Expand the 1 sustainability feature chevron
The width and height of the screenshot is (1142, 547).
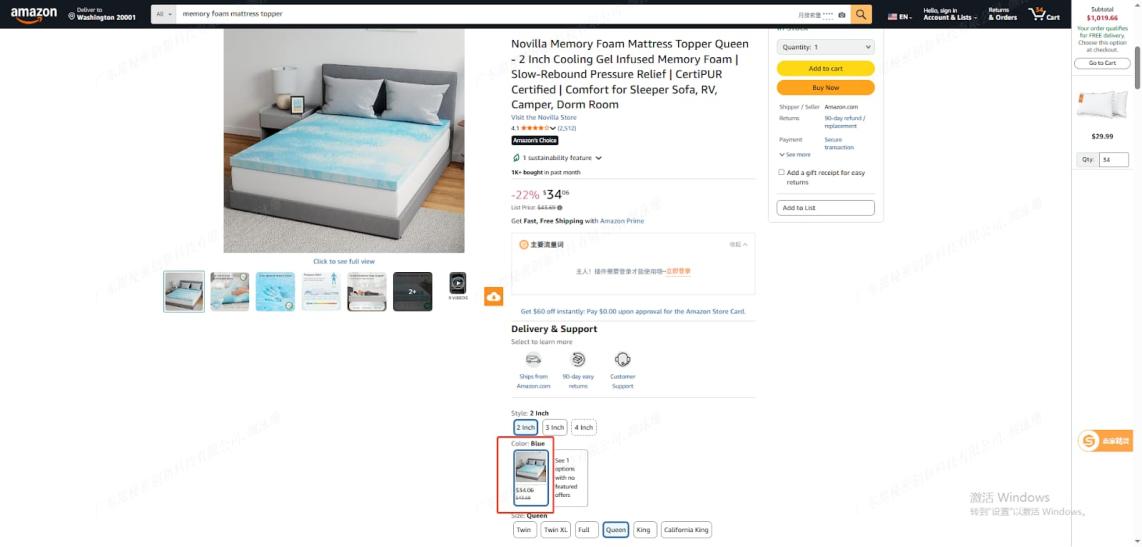tap(599, 158)
